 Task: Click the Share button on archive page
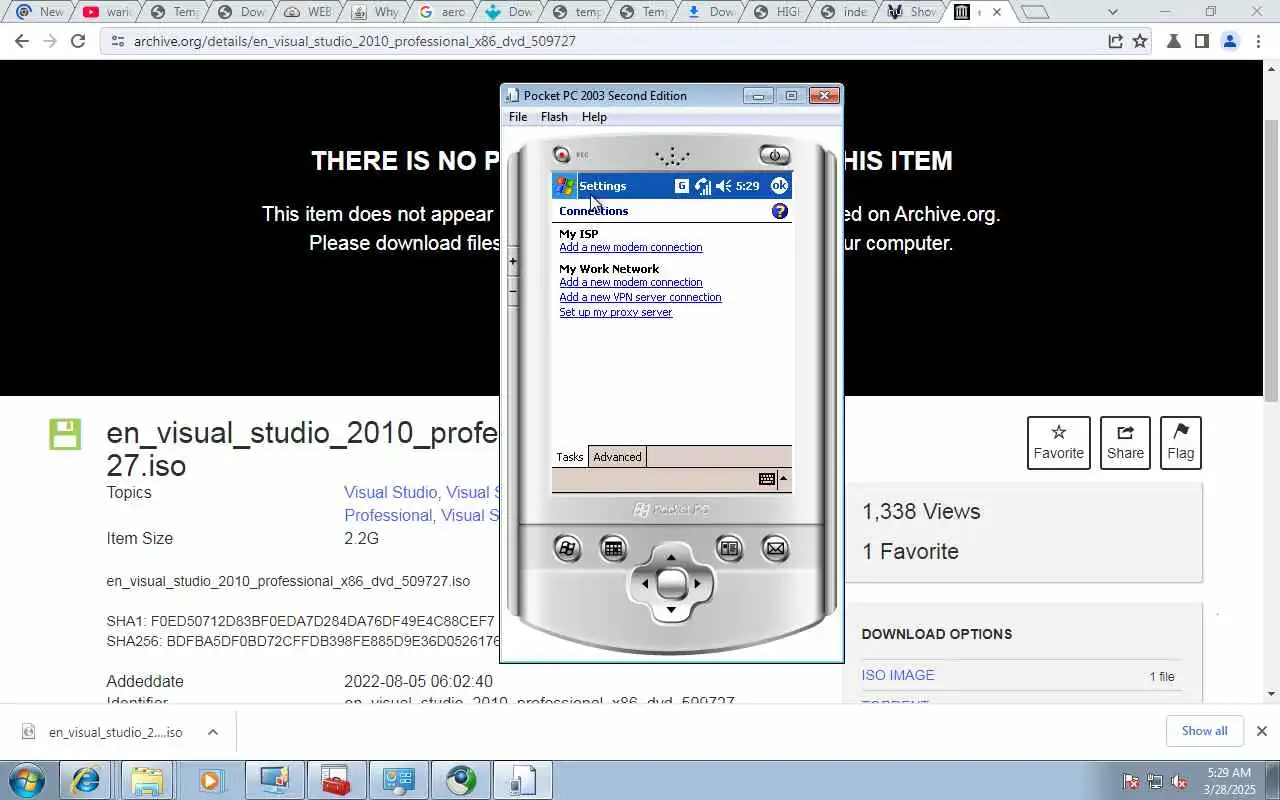click(x=1125, y=443)
